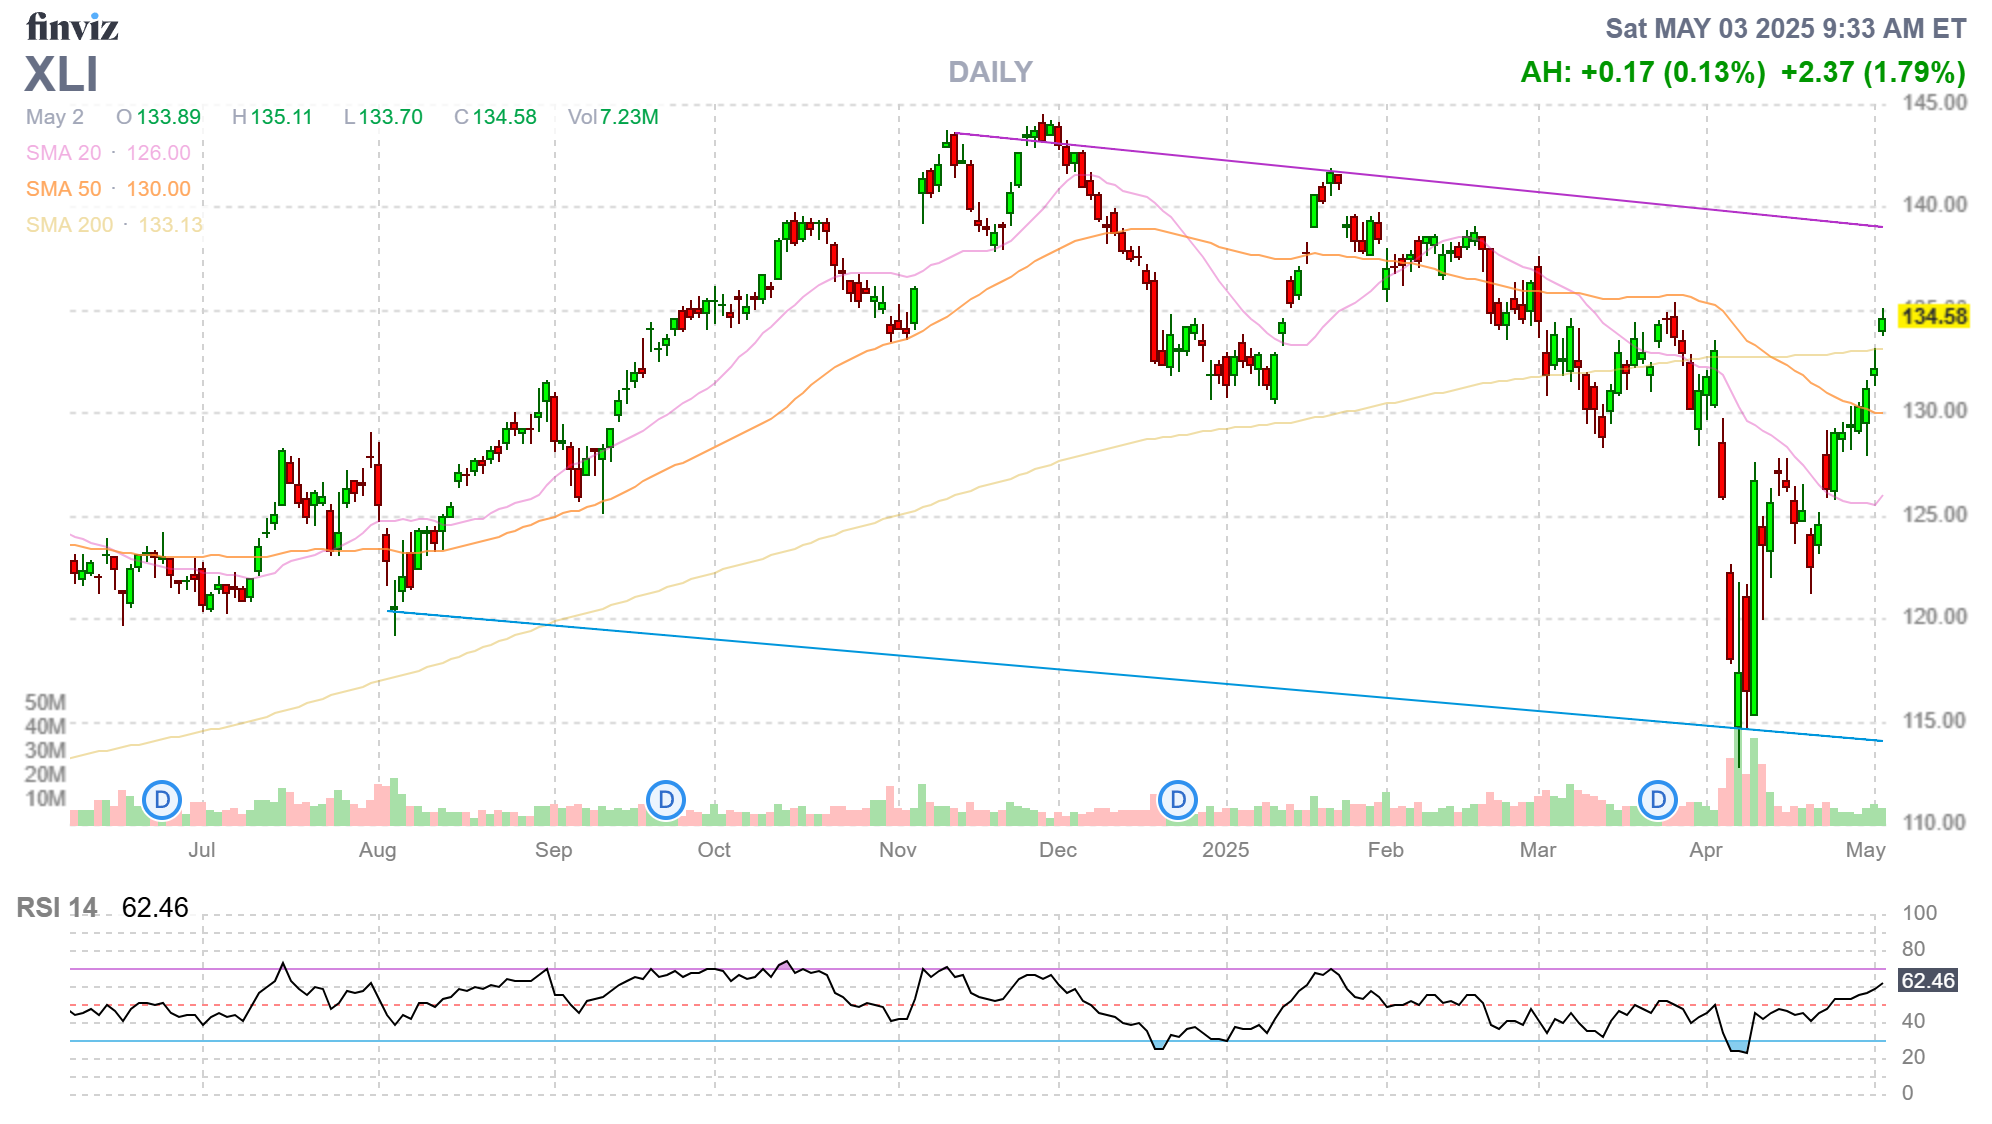Click the dividend marker left of 2025

pyautogui.click(x=1178, y=800)
